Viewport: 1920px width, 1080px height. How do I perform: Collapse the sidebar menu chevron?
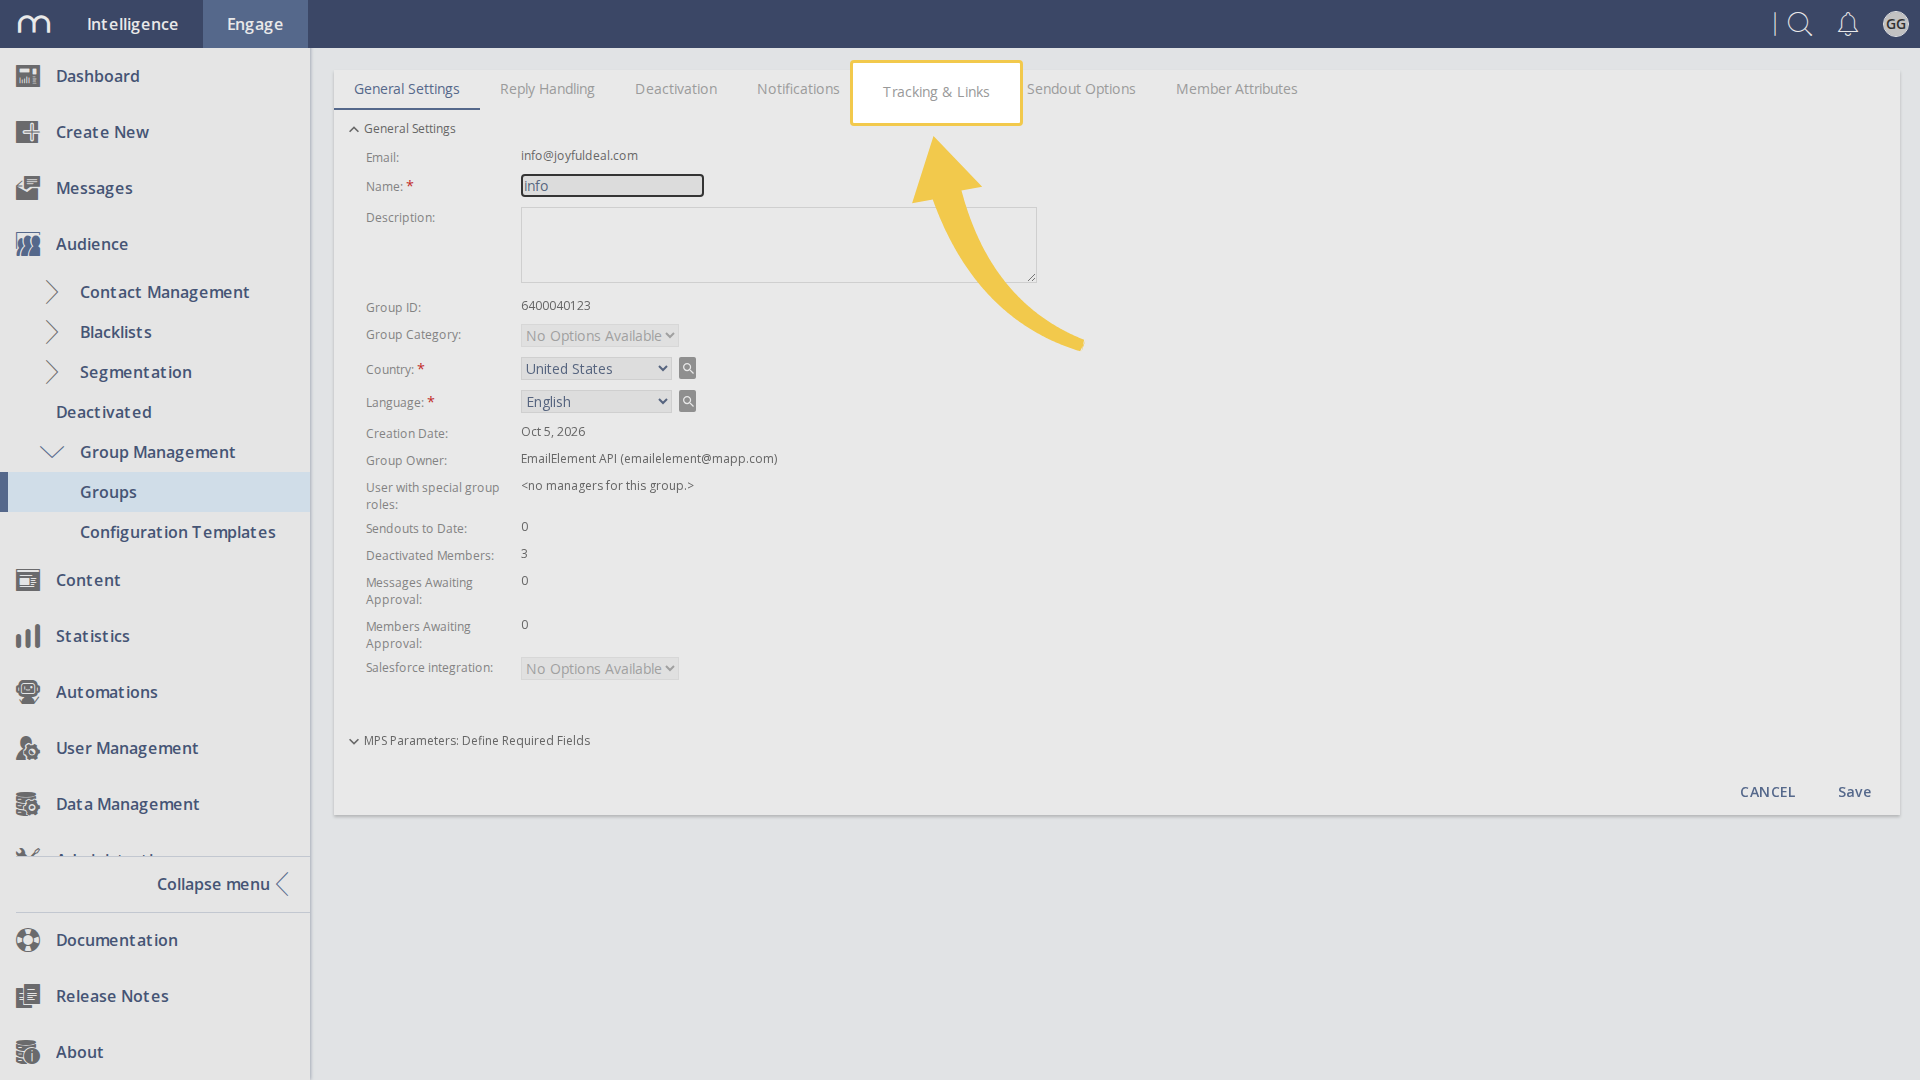283,884
